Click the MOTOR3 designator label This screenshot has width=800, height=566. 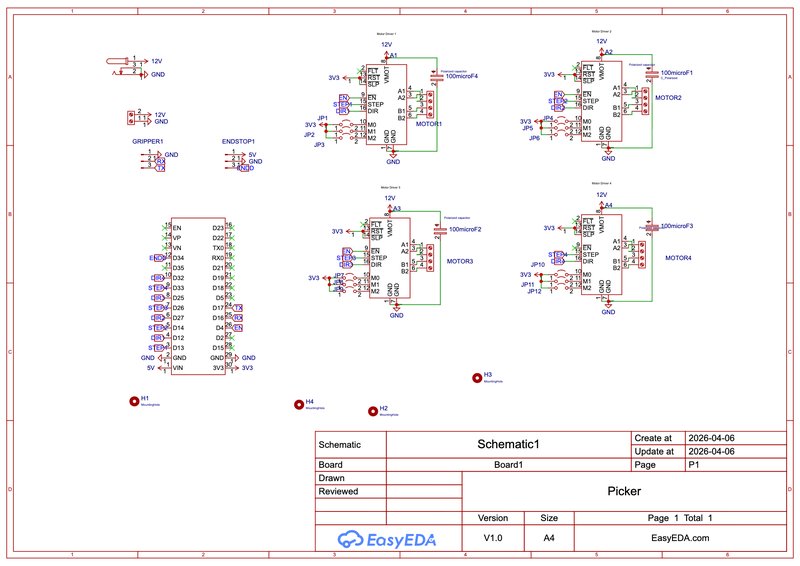coord(460,261)
